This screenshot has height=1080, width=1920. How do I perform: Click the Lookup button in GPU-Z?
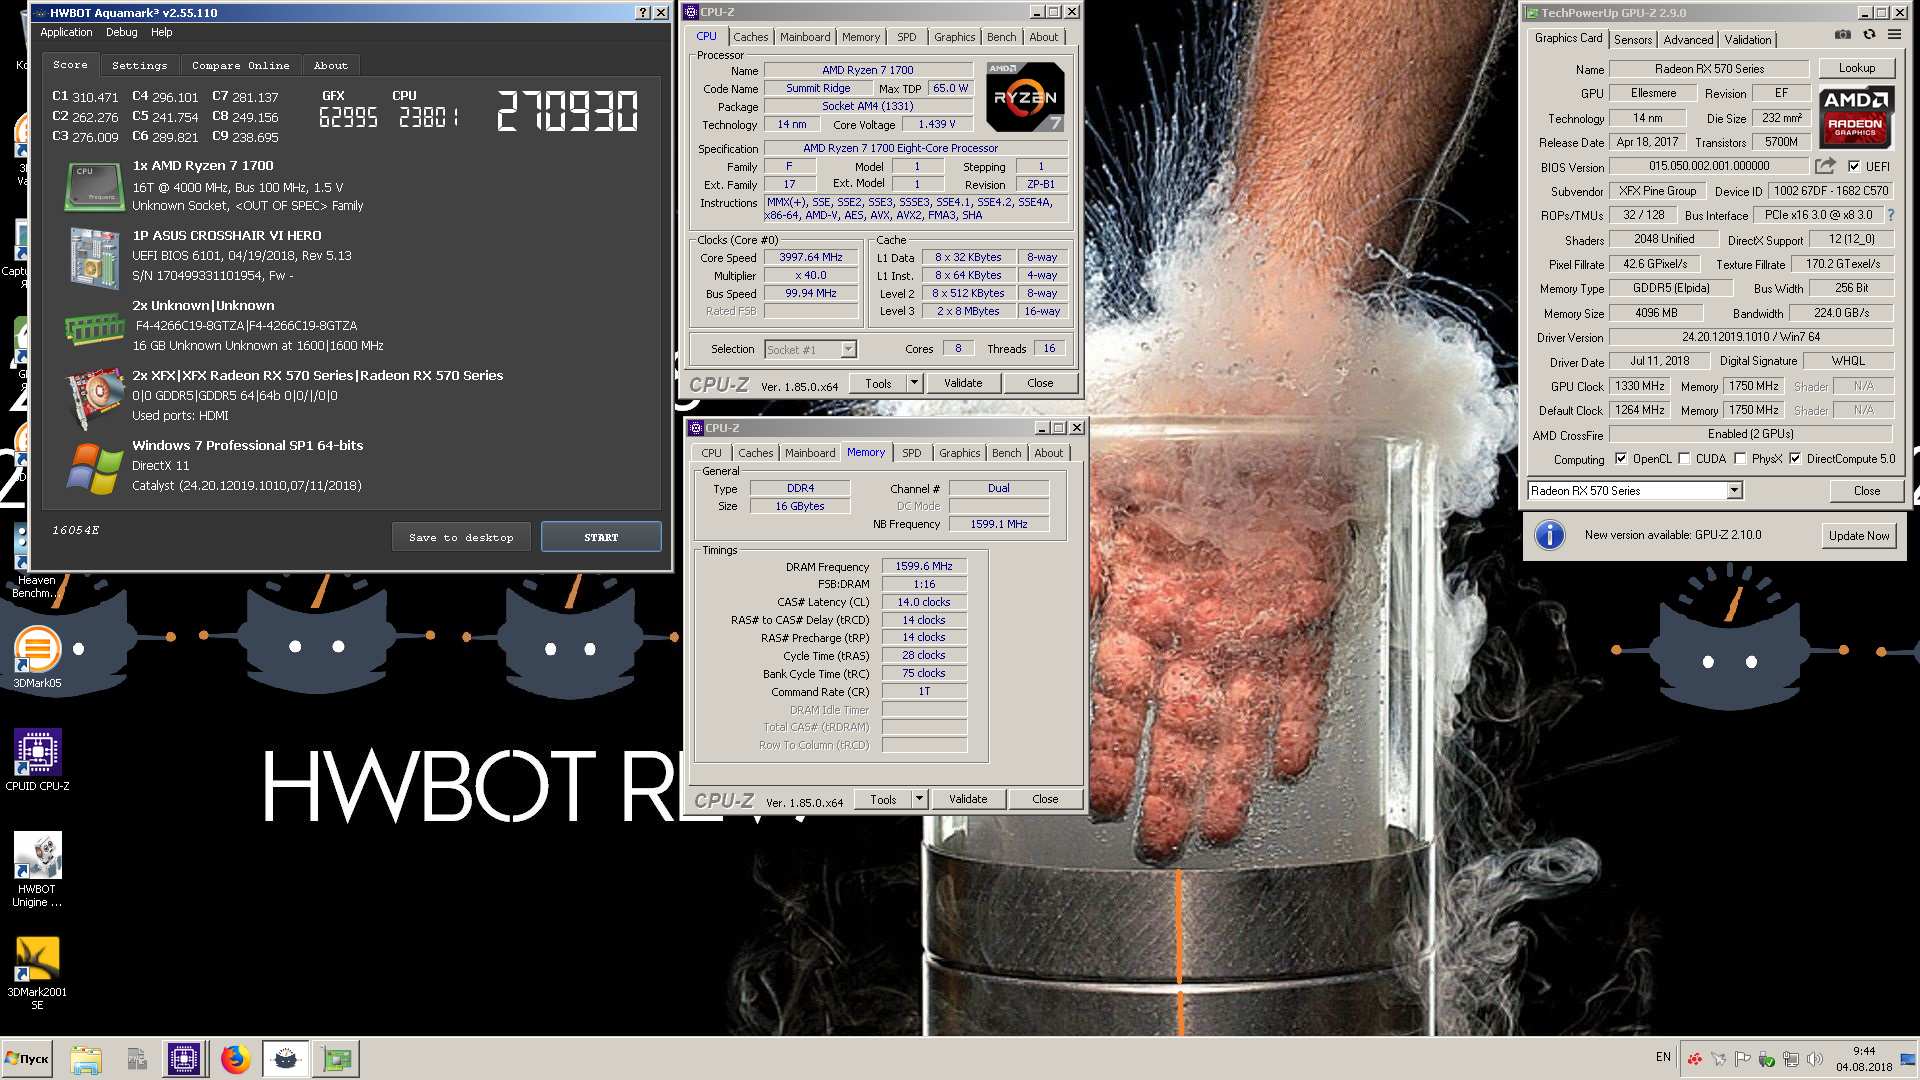[x=1857, y=68]
